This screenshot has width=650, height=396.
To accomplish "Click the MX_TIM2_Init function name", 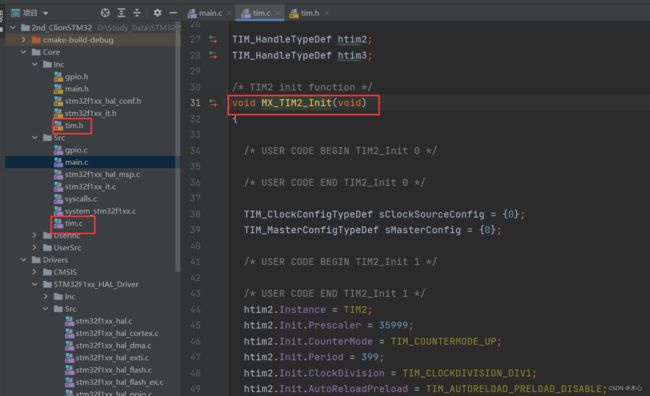I will (296, 103).
